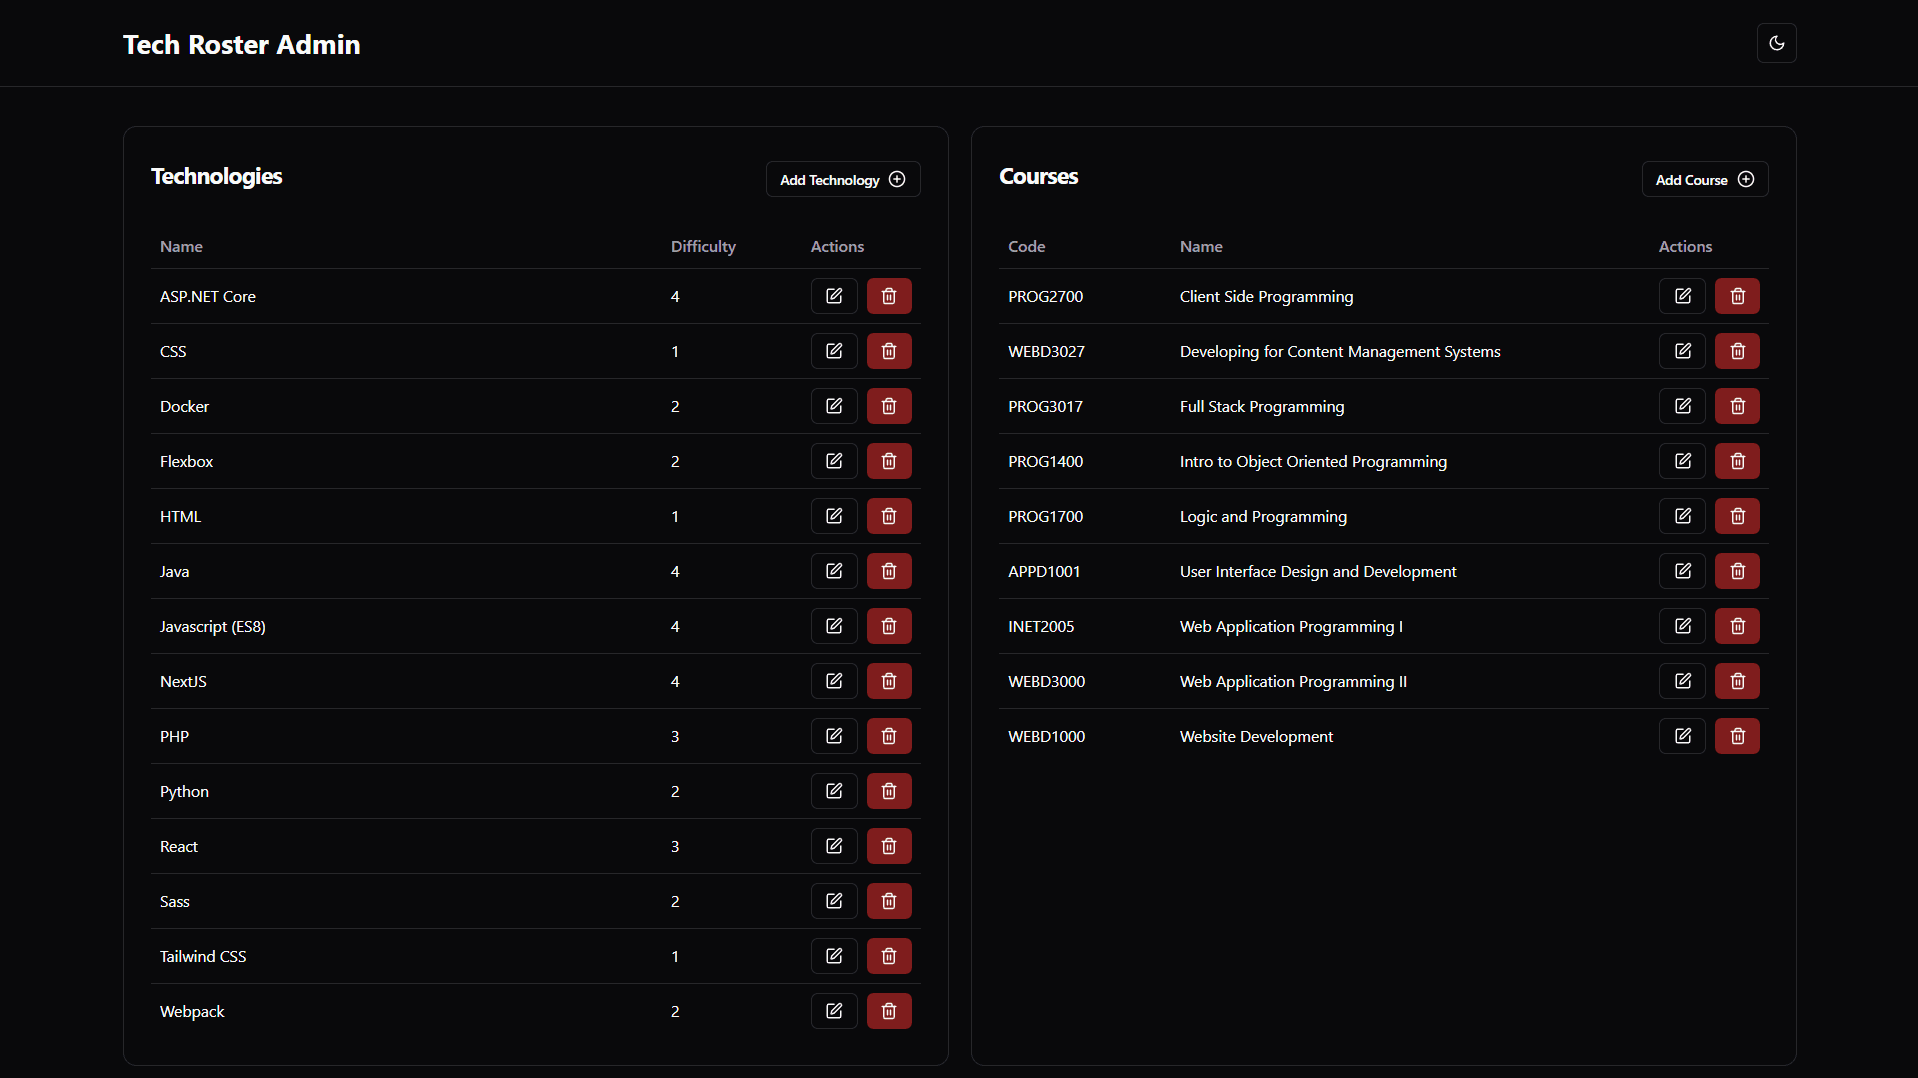Delete the PROG1700 Logic and Programming course
This screenshot has width=1918, height=1078.
[1737, 516]
